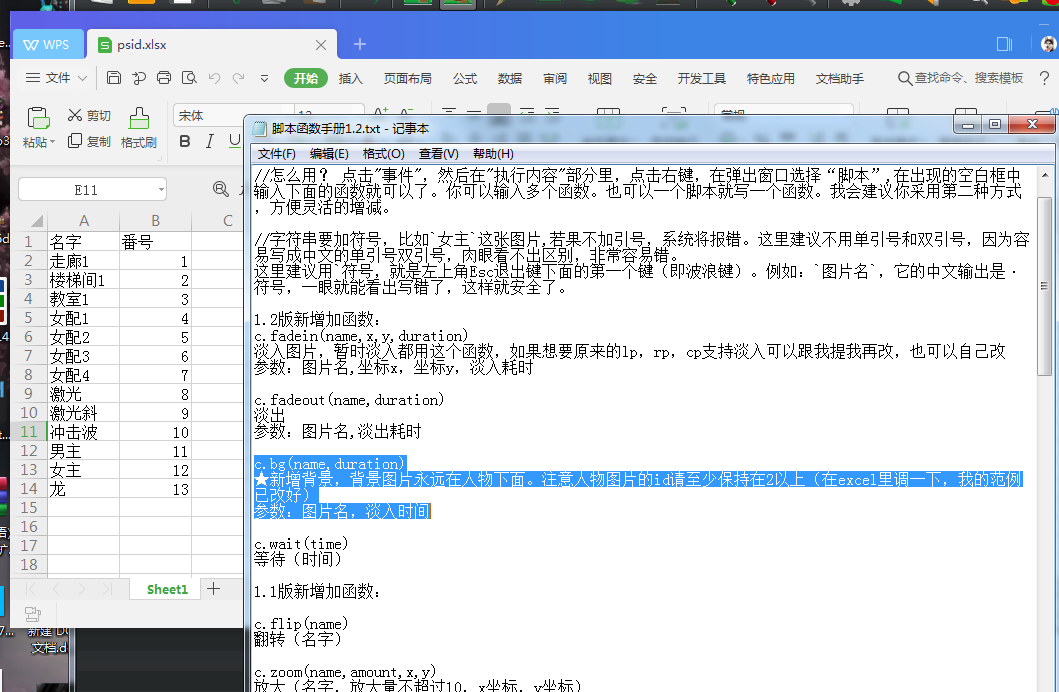Image resolution: width=1059 pixels, height=692 pixels.
Task: Close the psid.xlsx tab
Action: tap(321, 45)
